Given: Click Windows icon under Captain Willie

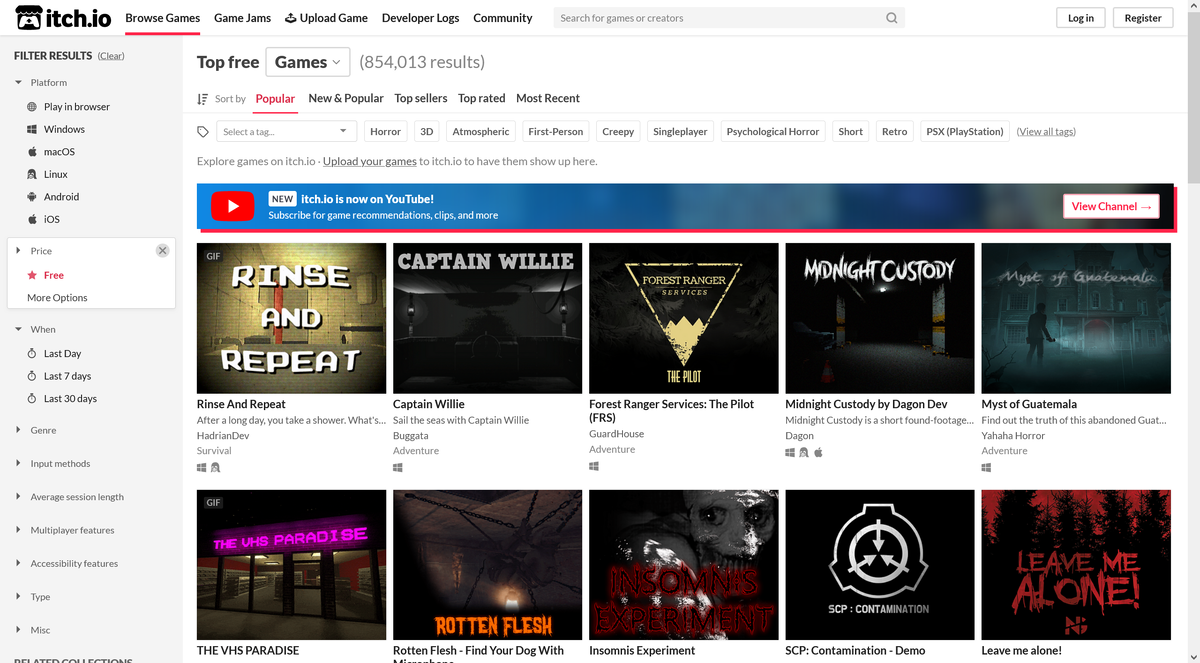Looking at the screenshot, I should click(x=398, y=467).
